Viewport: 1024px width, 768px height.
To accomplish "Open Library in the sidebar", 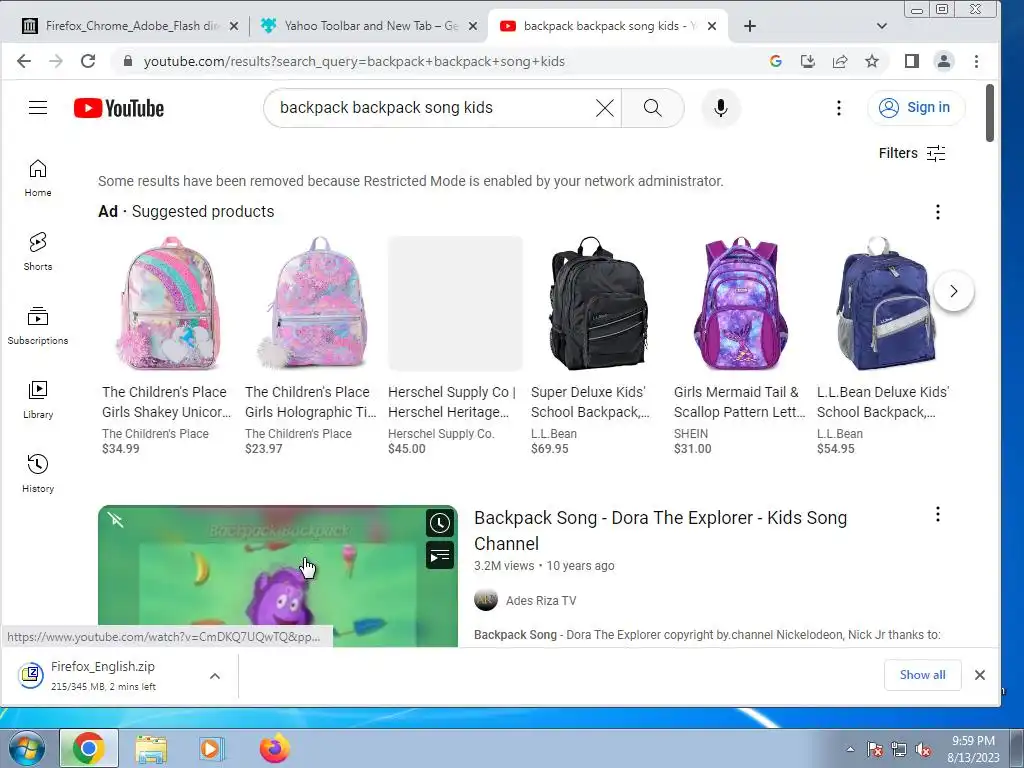I will tap(38, 399).
